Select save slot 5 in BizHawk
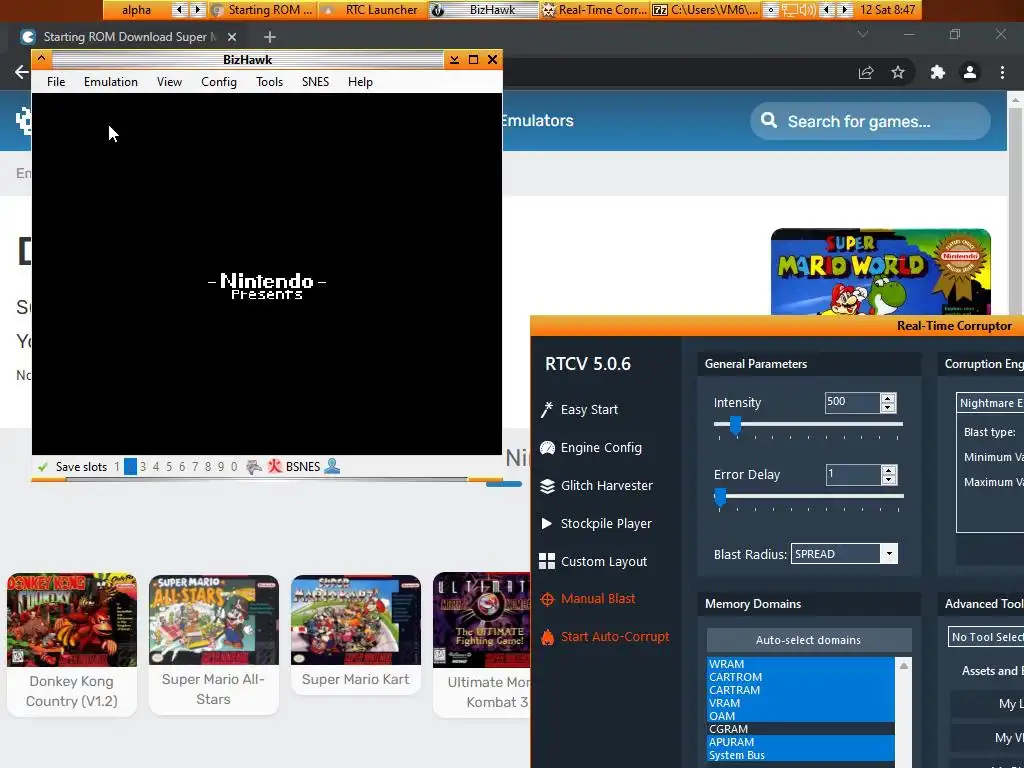The image size is (1024, 768). click(169, 467)
